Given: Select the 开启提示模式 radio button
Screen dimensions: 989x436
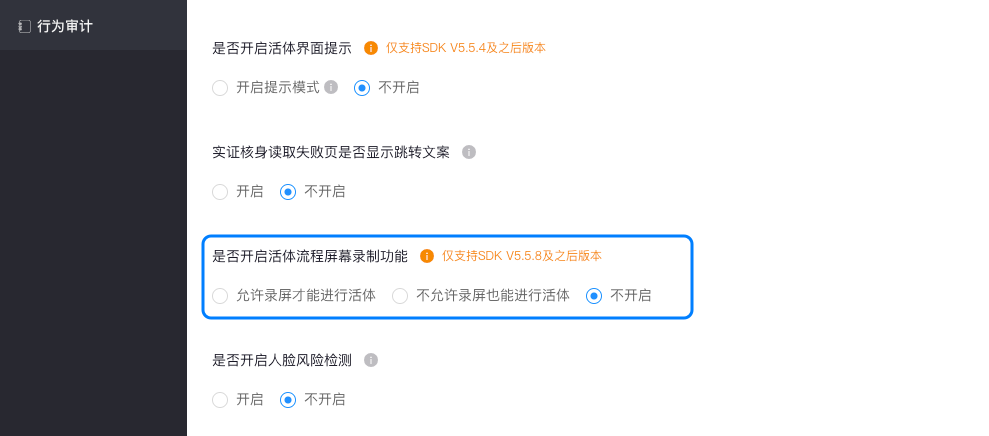Looking at the screenshot, I should point(220,88).
